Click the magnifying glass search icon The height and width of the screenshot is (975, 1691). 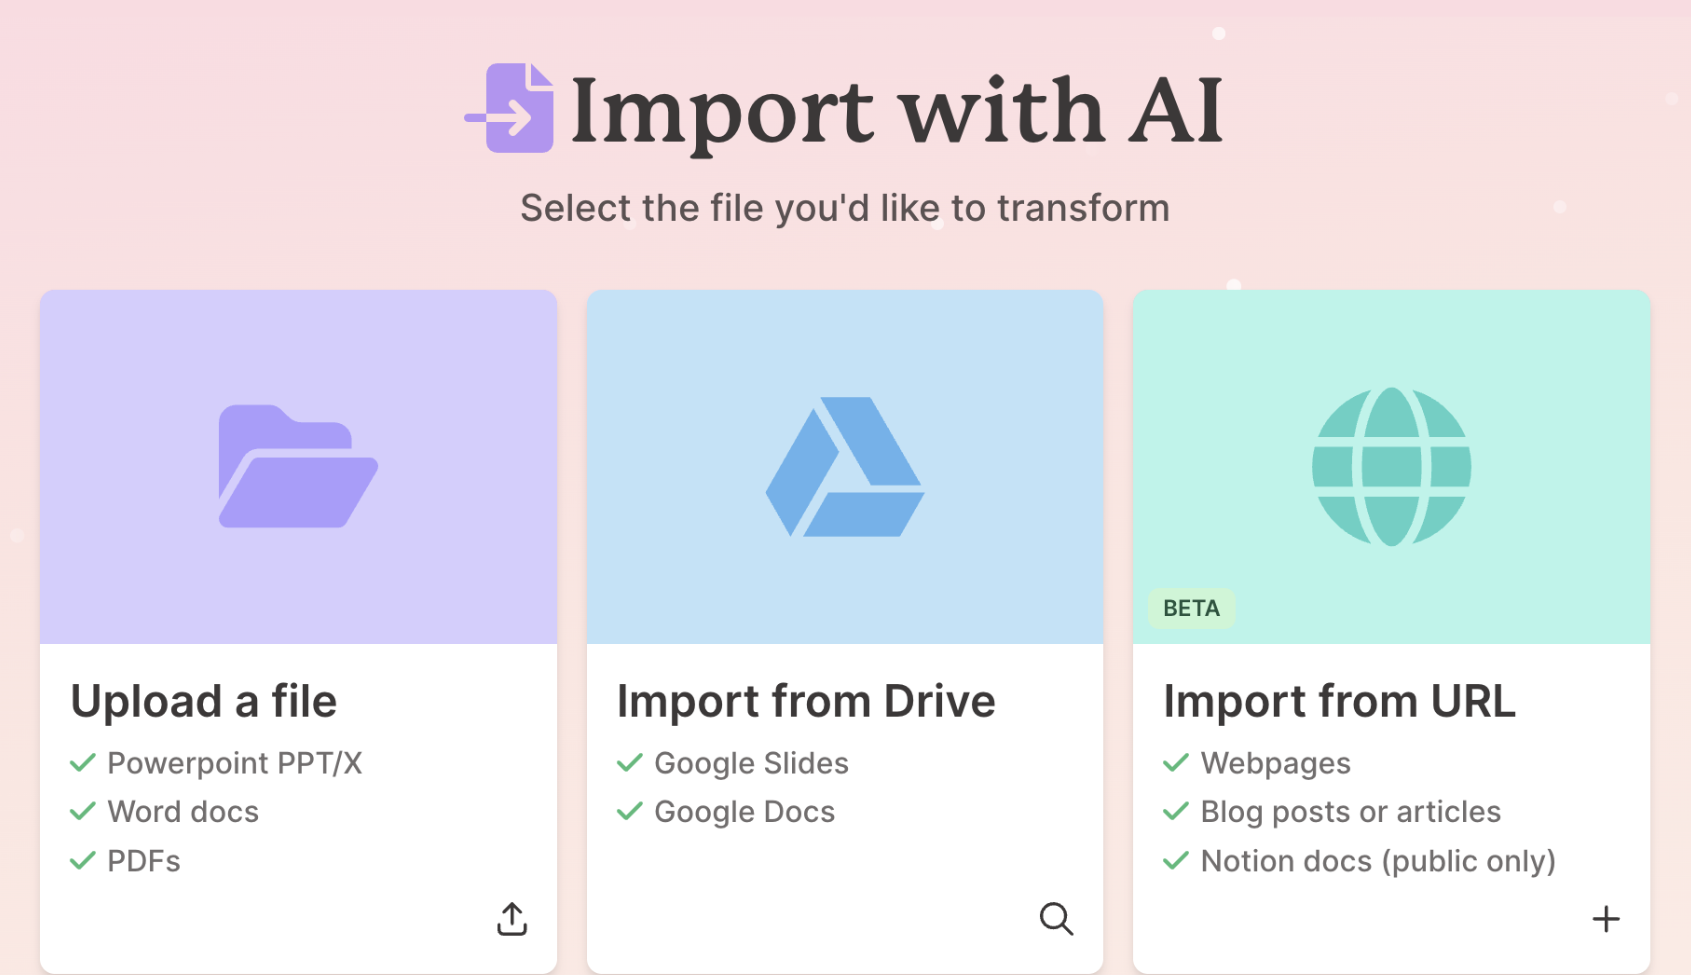pos(1056,918)
